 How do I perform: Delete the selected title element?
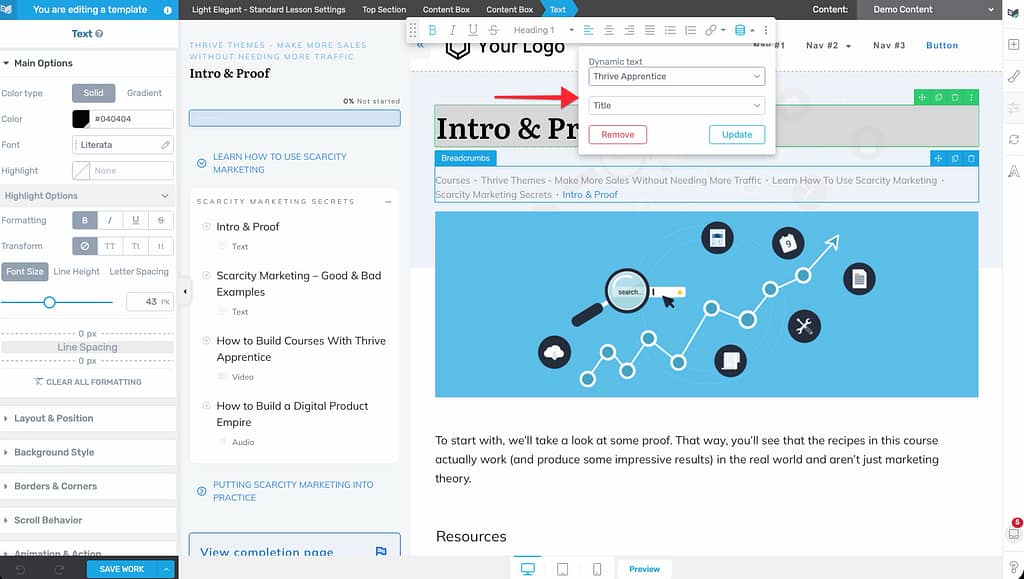pos(955,97)
